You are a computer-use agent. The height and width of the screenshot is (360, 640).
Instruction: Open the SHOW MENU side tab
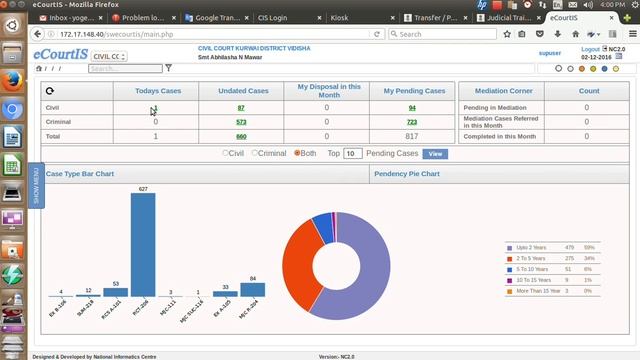[x=36, y=185]
